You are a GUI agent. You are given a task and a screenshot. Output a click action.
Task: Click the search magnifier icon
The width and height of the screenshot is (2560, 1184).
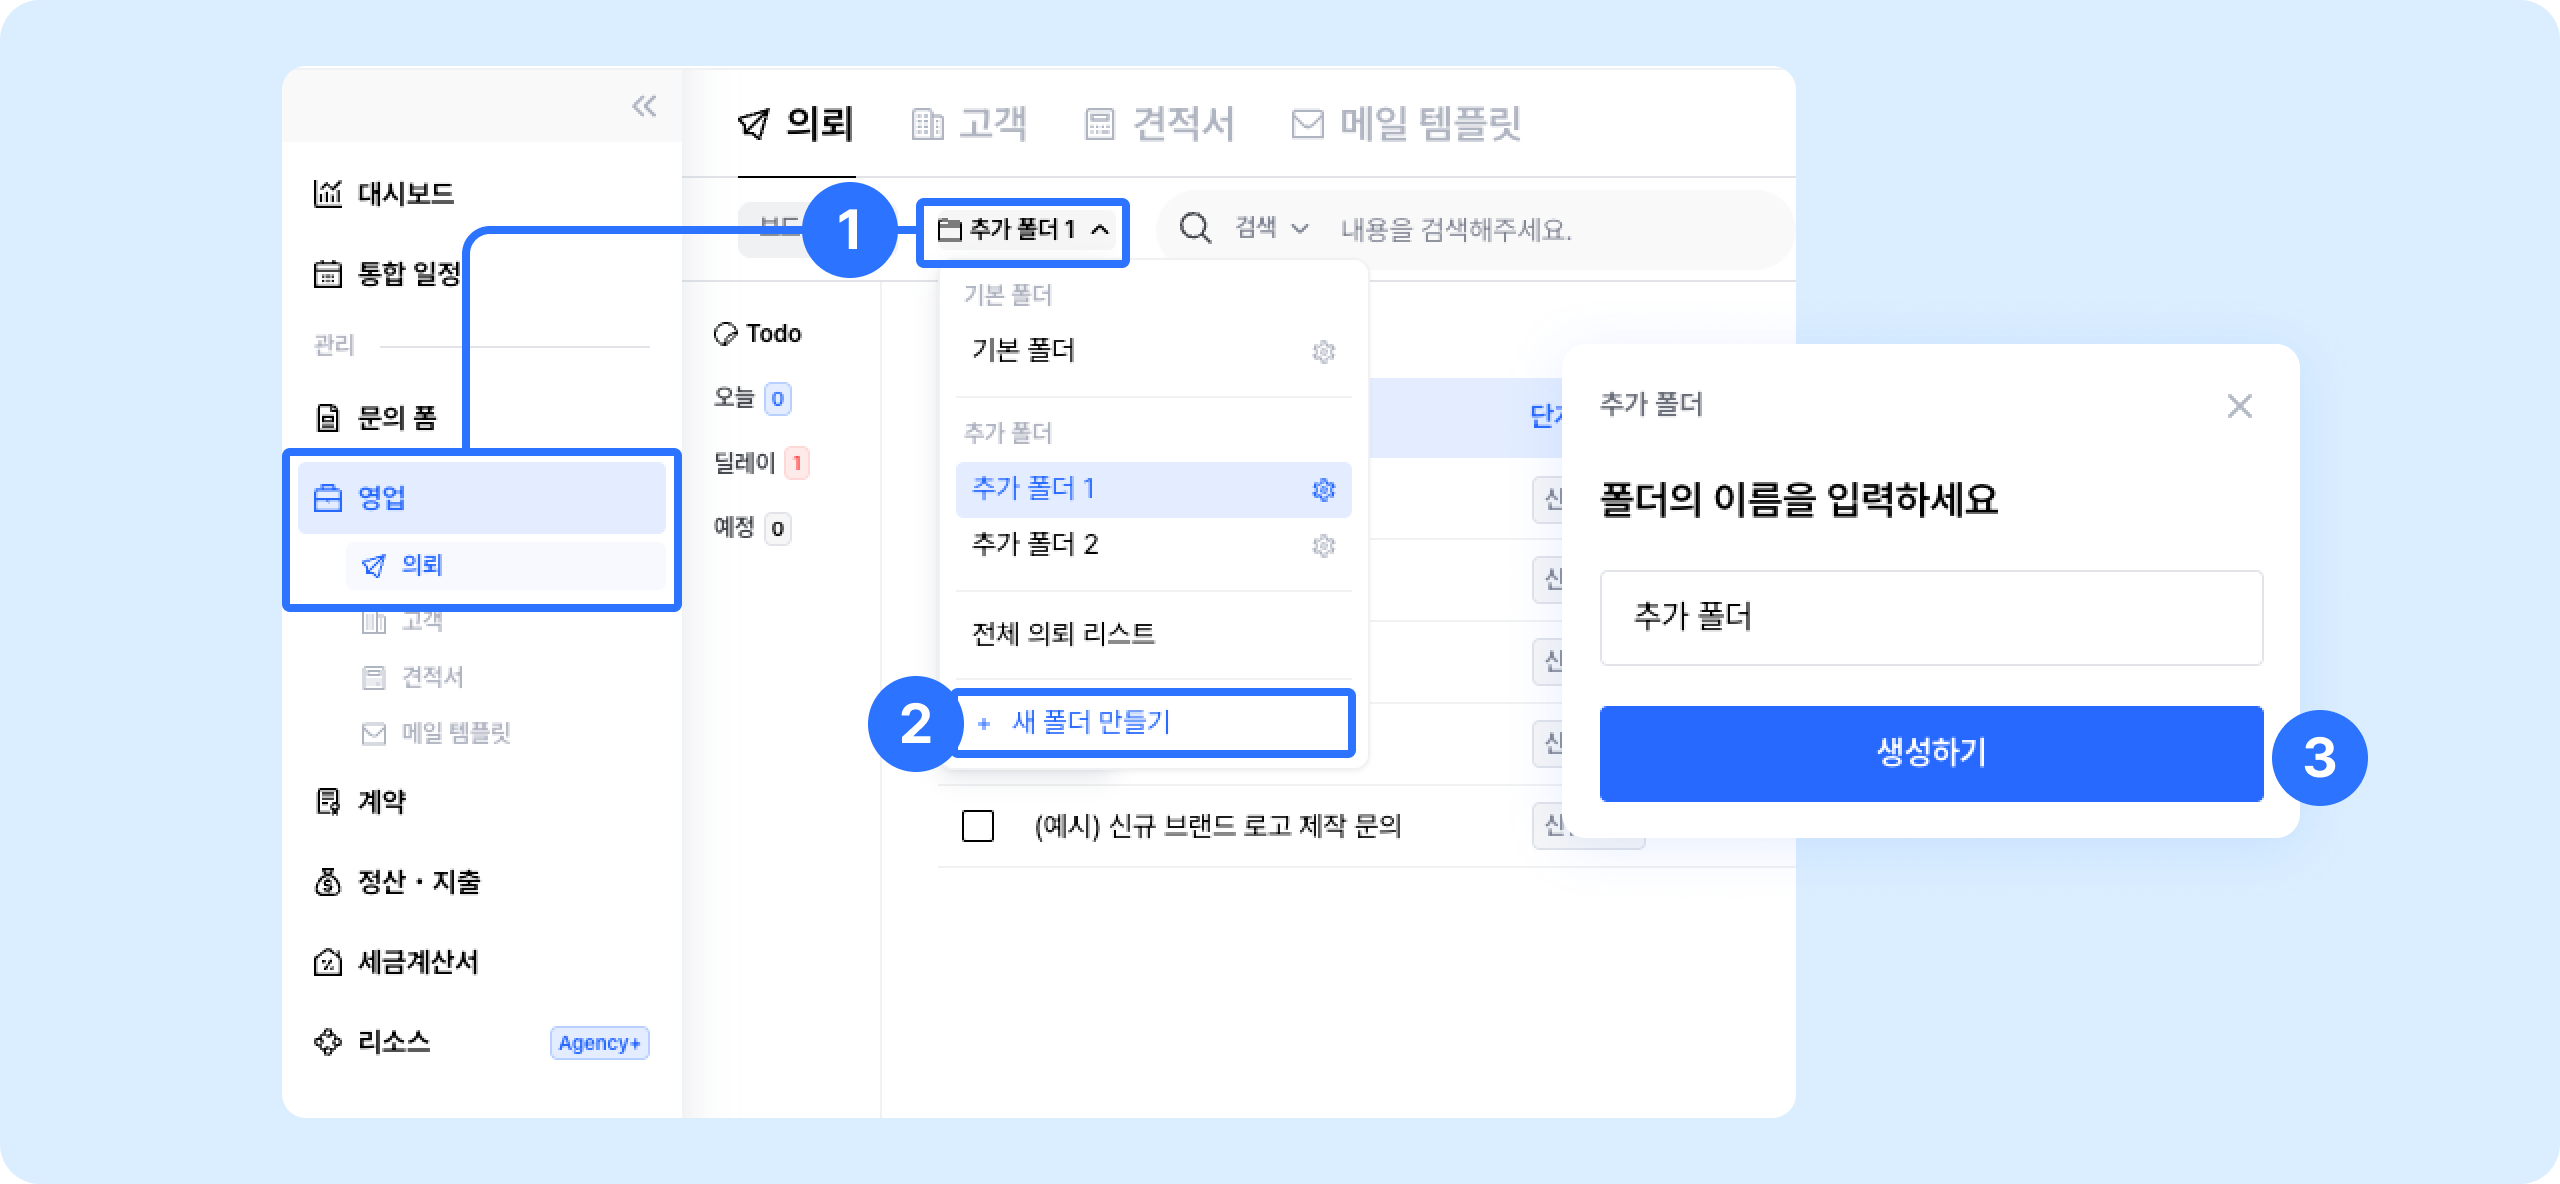point(1195,228)
